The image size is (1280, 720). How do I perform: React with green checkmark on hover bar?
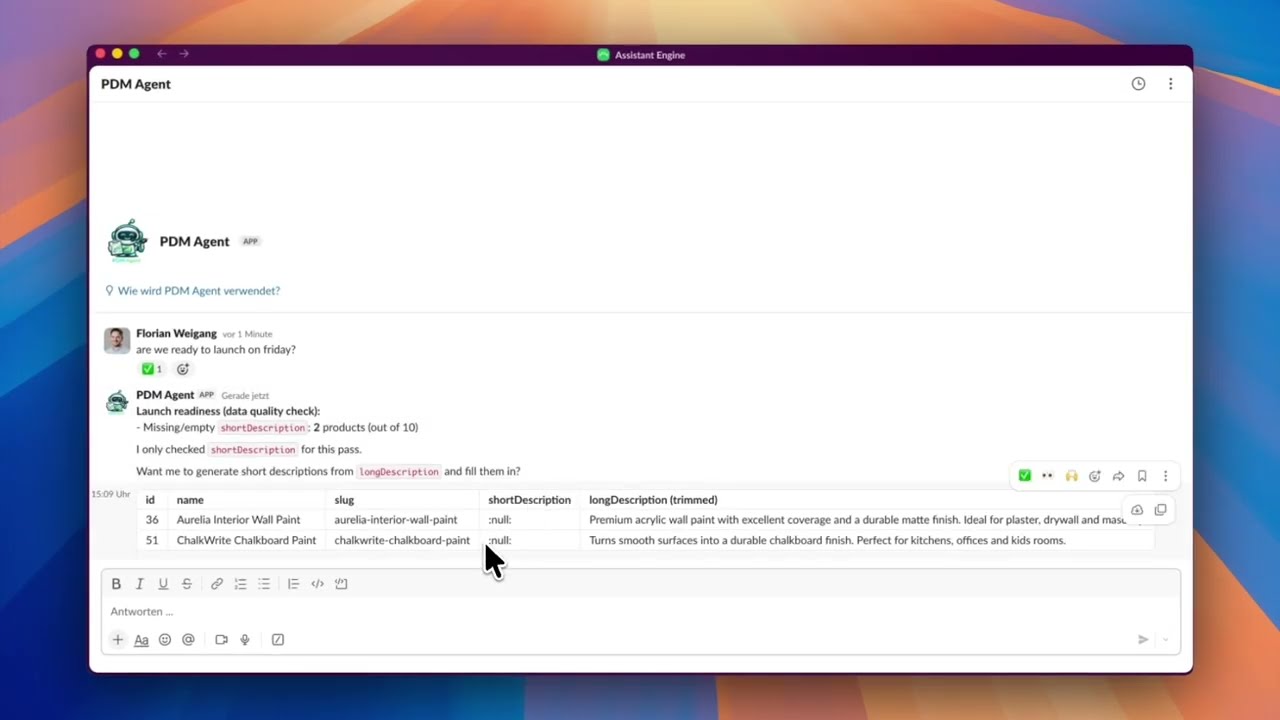1024,476
